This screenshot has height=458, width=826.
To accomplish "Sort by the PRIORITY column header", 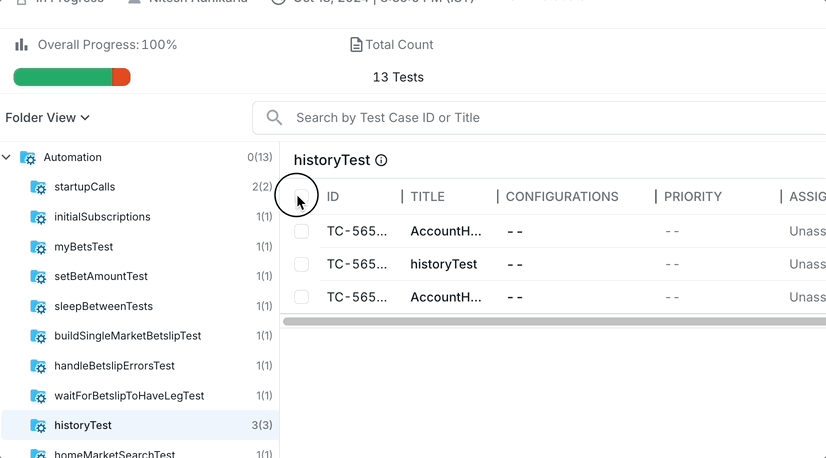I will coord(694,197).
